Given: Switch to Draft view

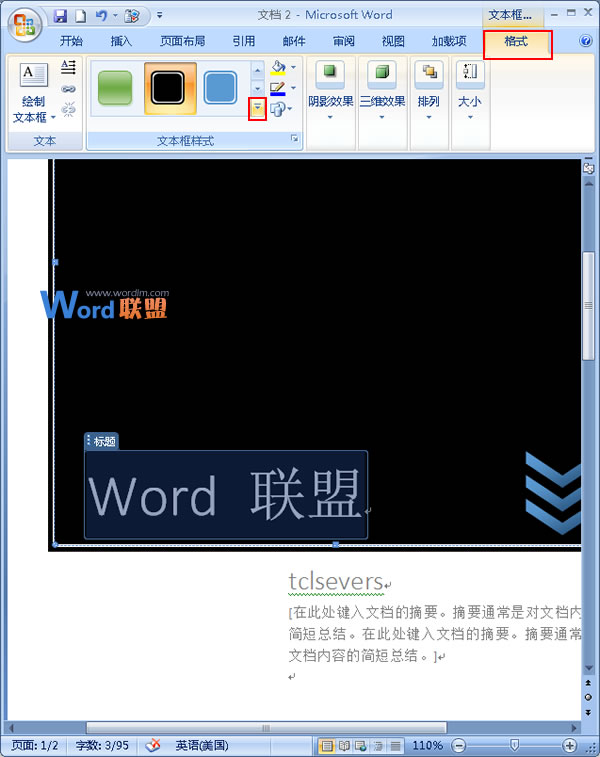Looking at the screenshot, I should coord(395,746).
